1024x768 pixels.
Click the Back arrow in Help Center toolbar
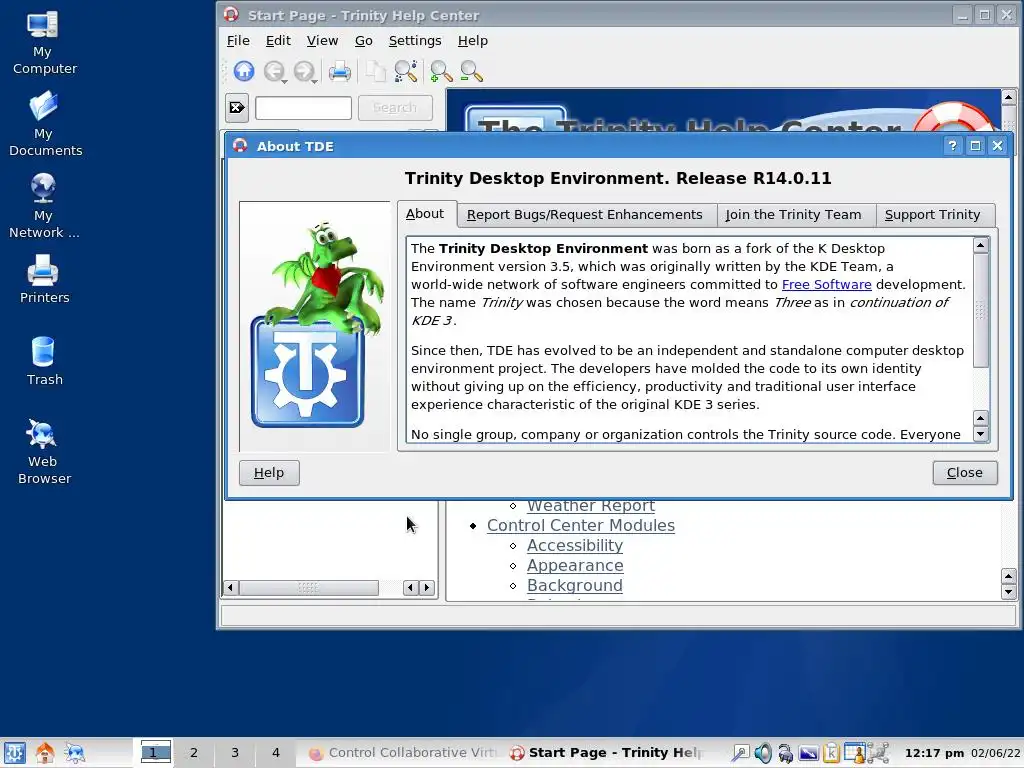pyautogui.click(x=274, y=71)
